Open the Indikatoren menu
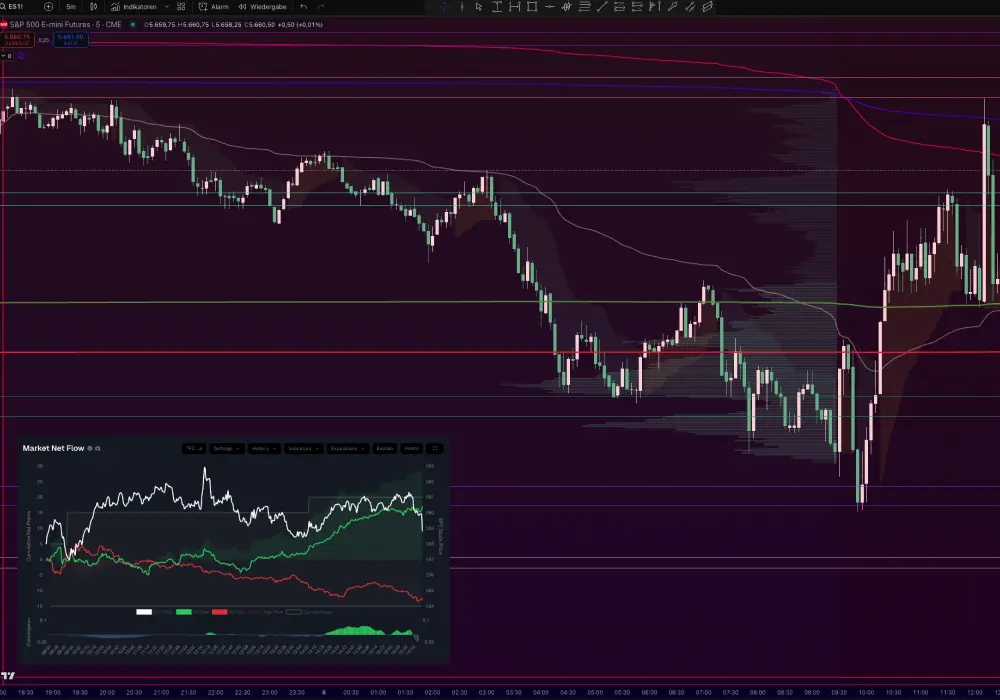This screenshot has width=1000, height=700. pyautogui.click(x=137, y=6)
